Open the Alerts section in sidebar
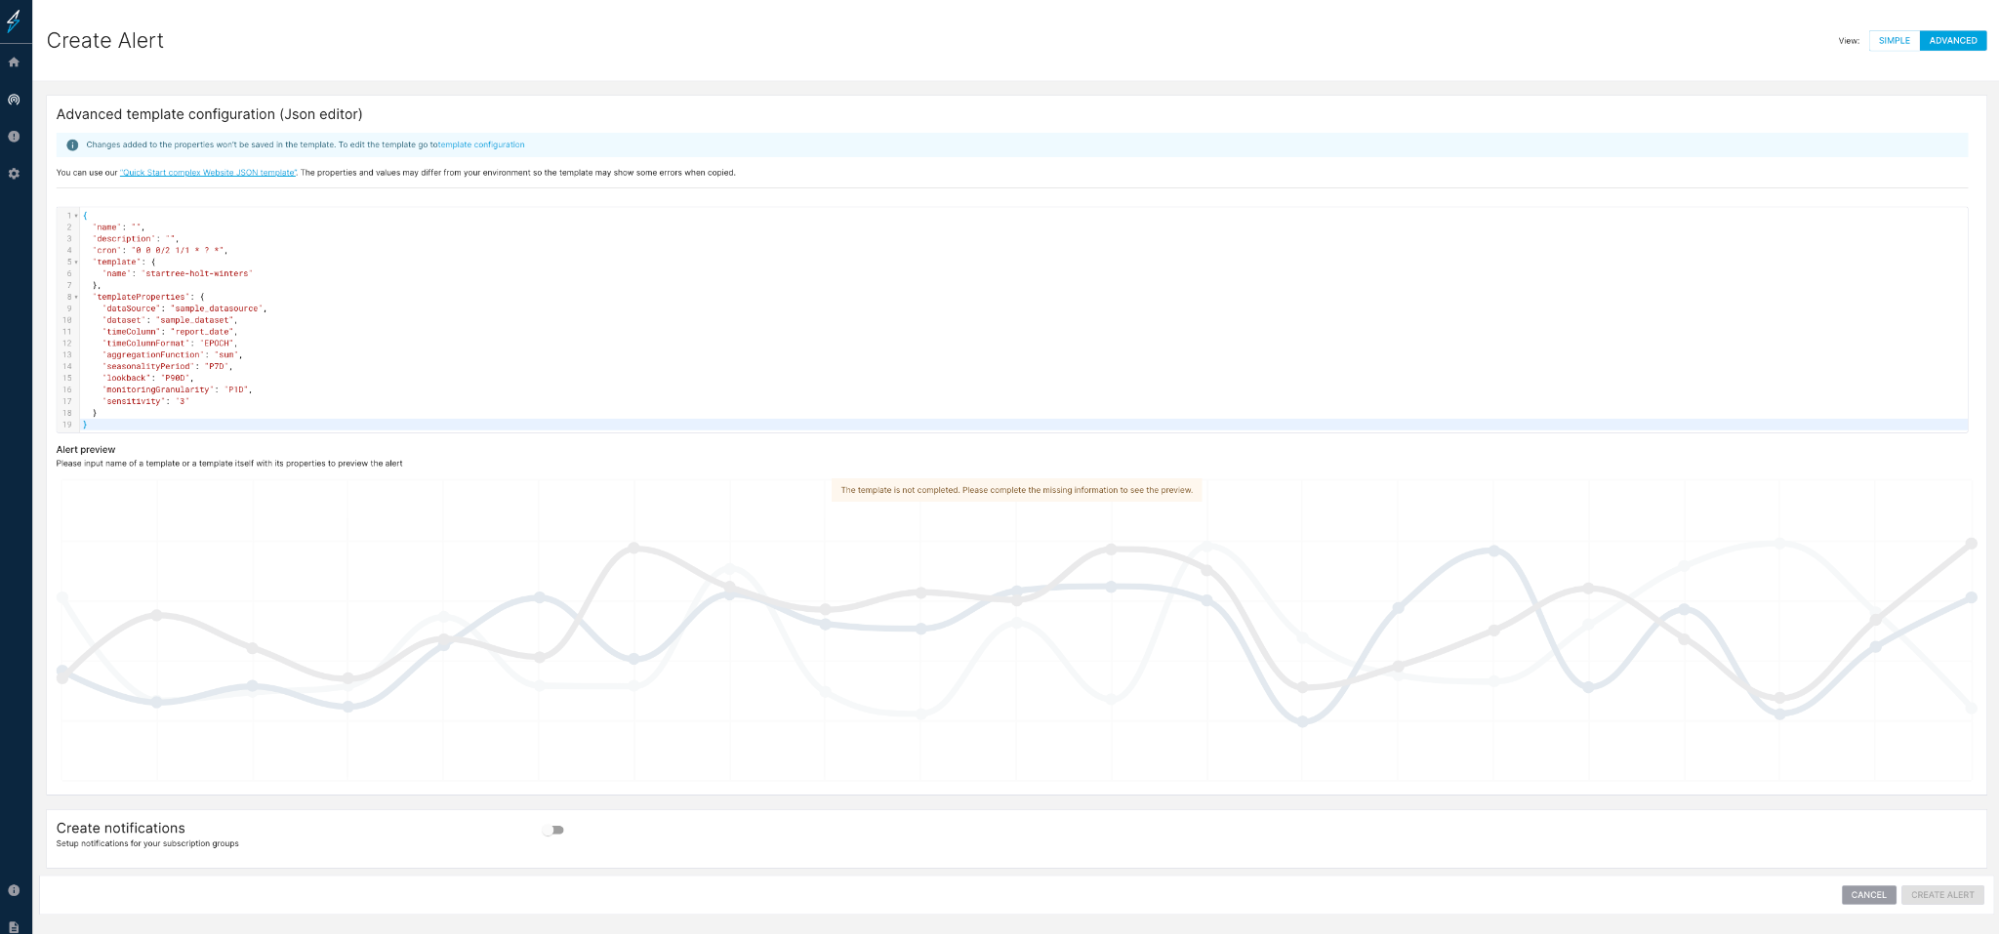The height and width of the screenshot is (935, 1999). 14,99
